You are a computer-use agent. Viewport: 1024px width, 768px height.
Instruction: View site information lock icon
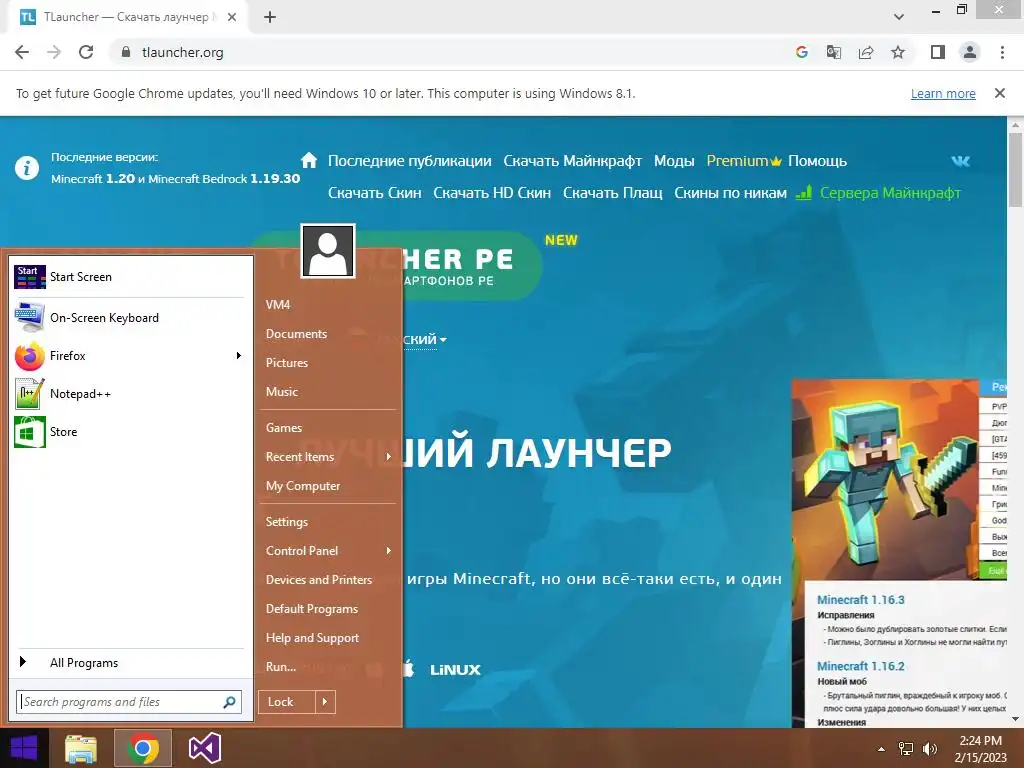pyautogui.click(x=126, y=52)
